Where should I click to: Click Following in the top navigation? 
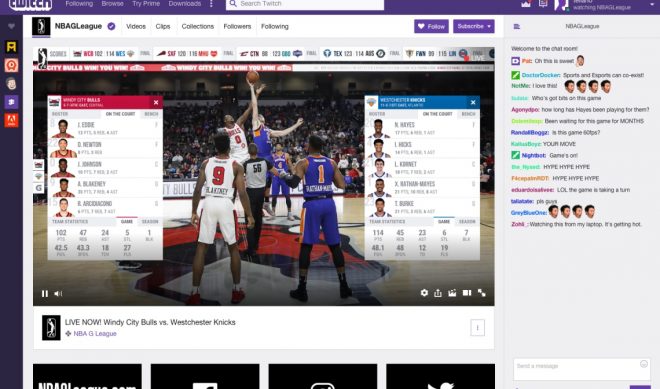pos(79,3)
